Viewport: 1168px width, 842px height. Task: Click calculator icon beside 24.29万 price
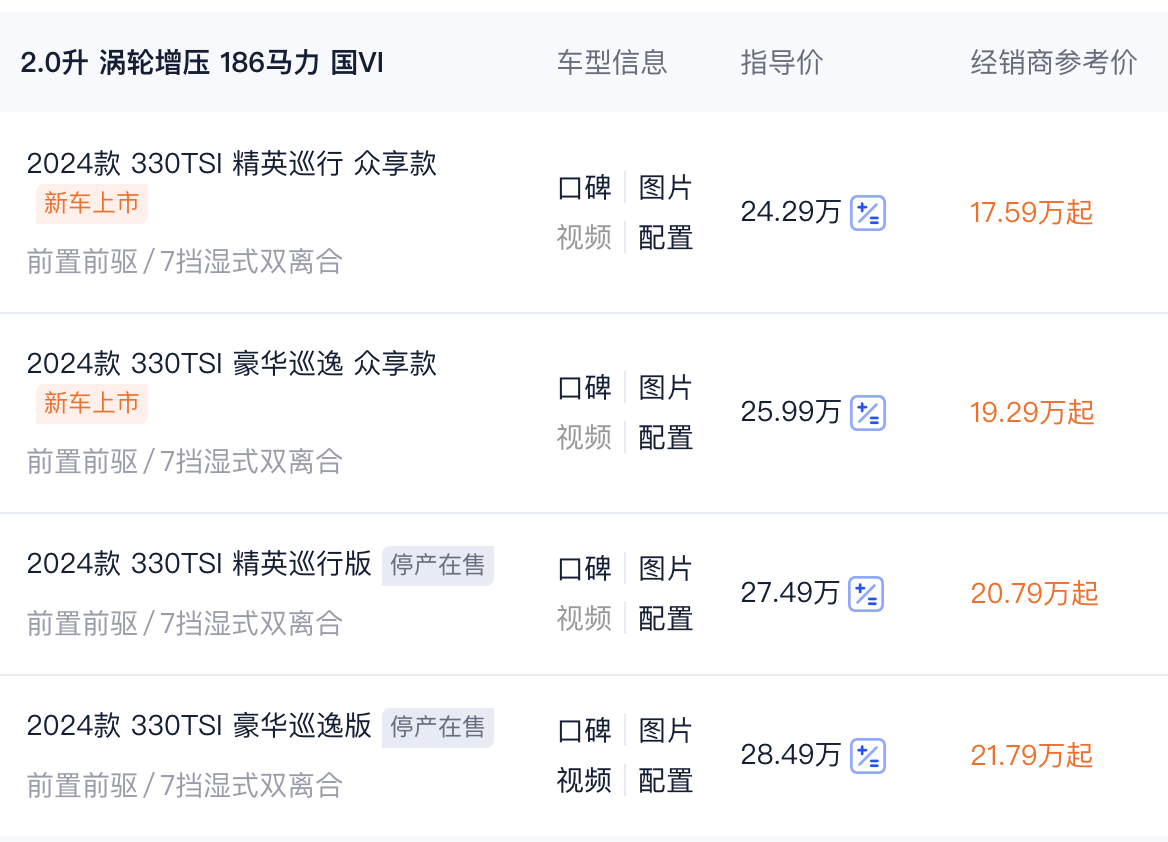tap(867, 213)
